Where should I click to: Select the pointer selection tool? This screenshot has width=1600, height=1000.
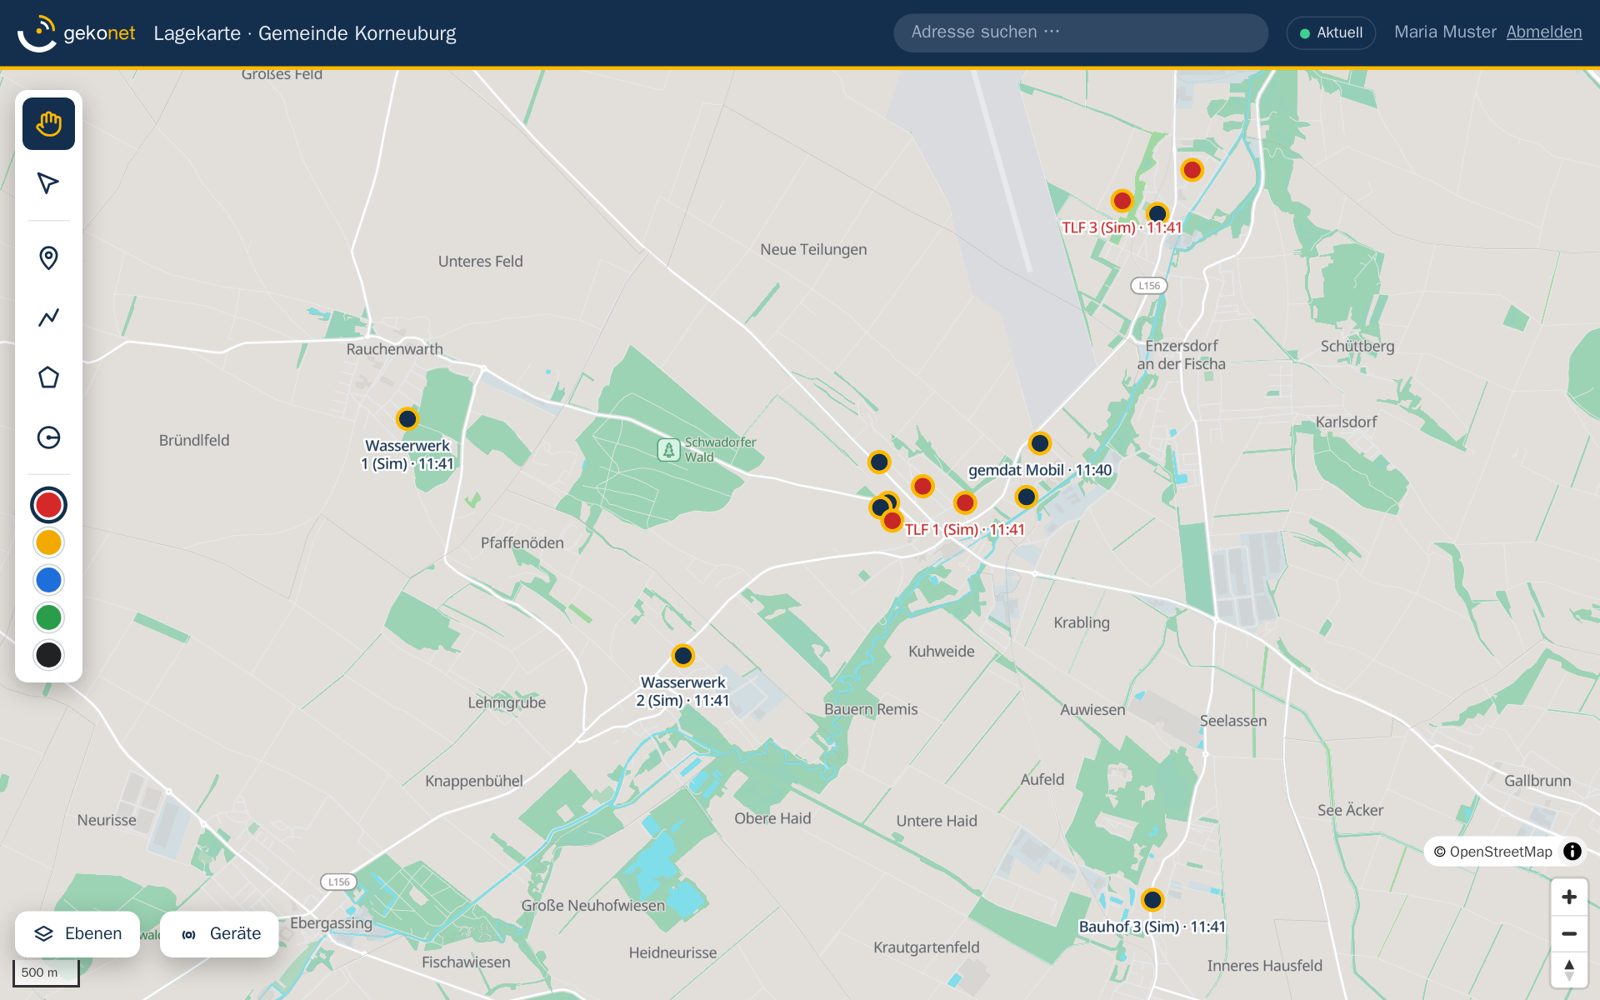[48, 183]
